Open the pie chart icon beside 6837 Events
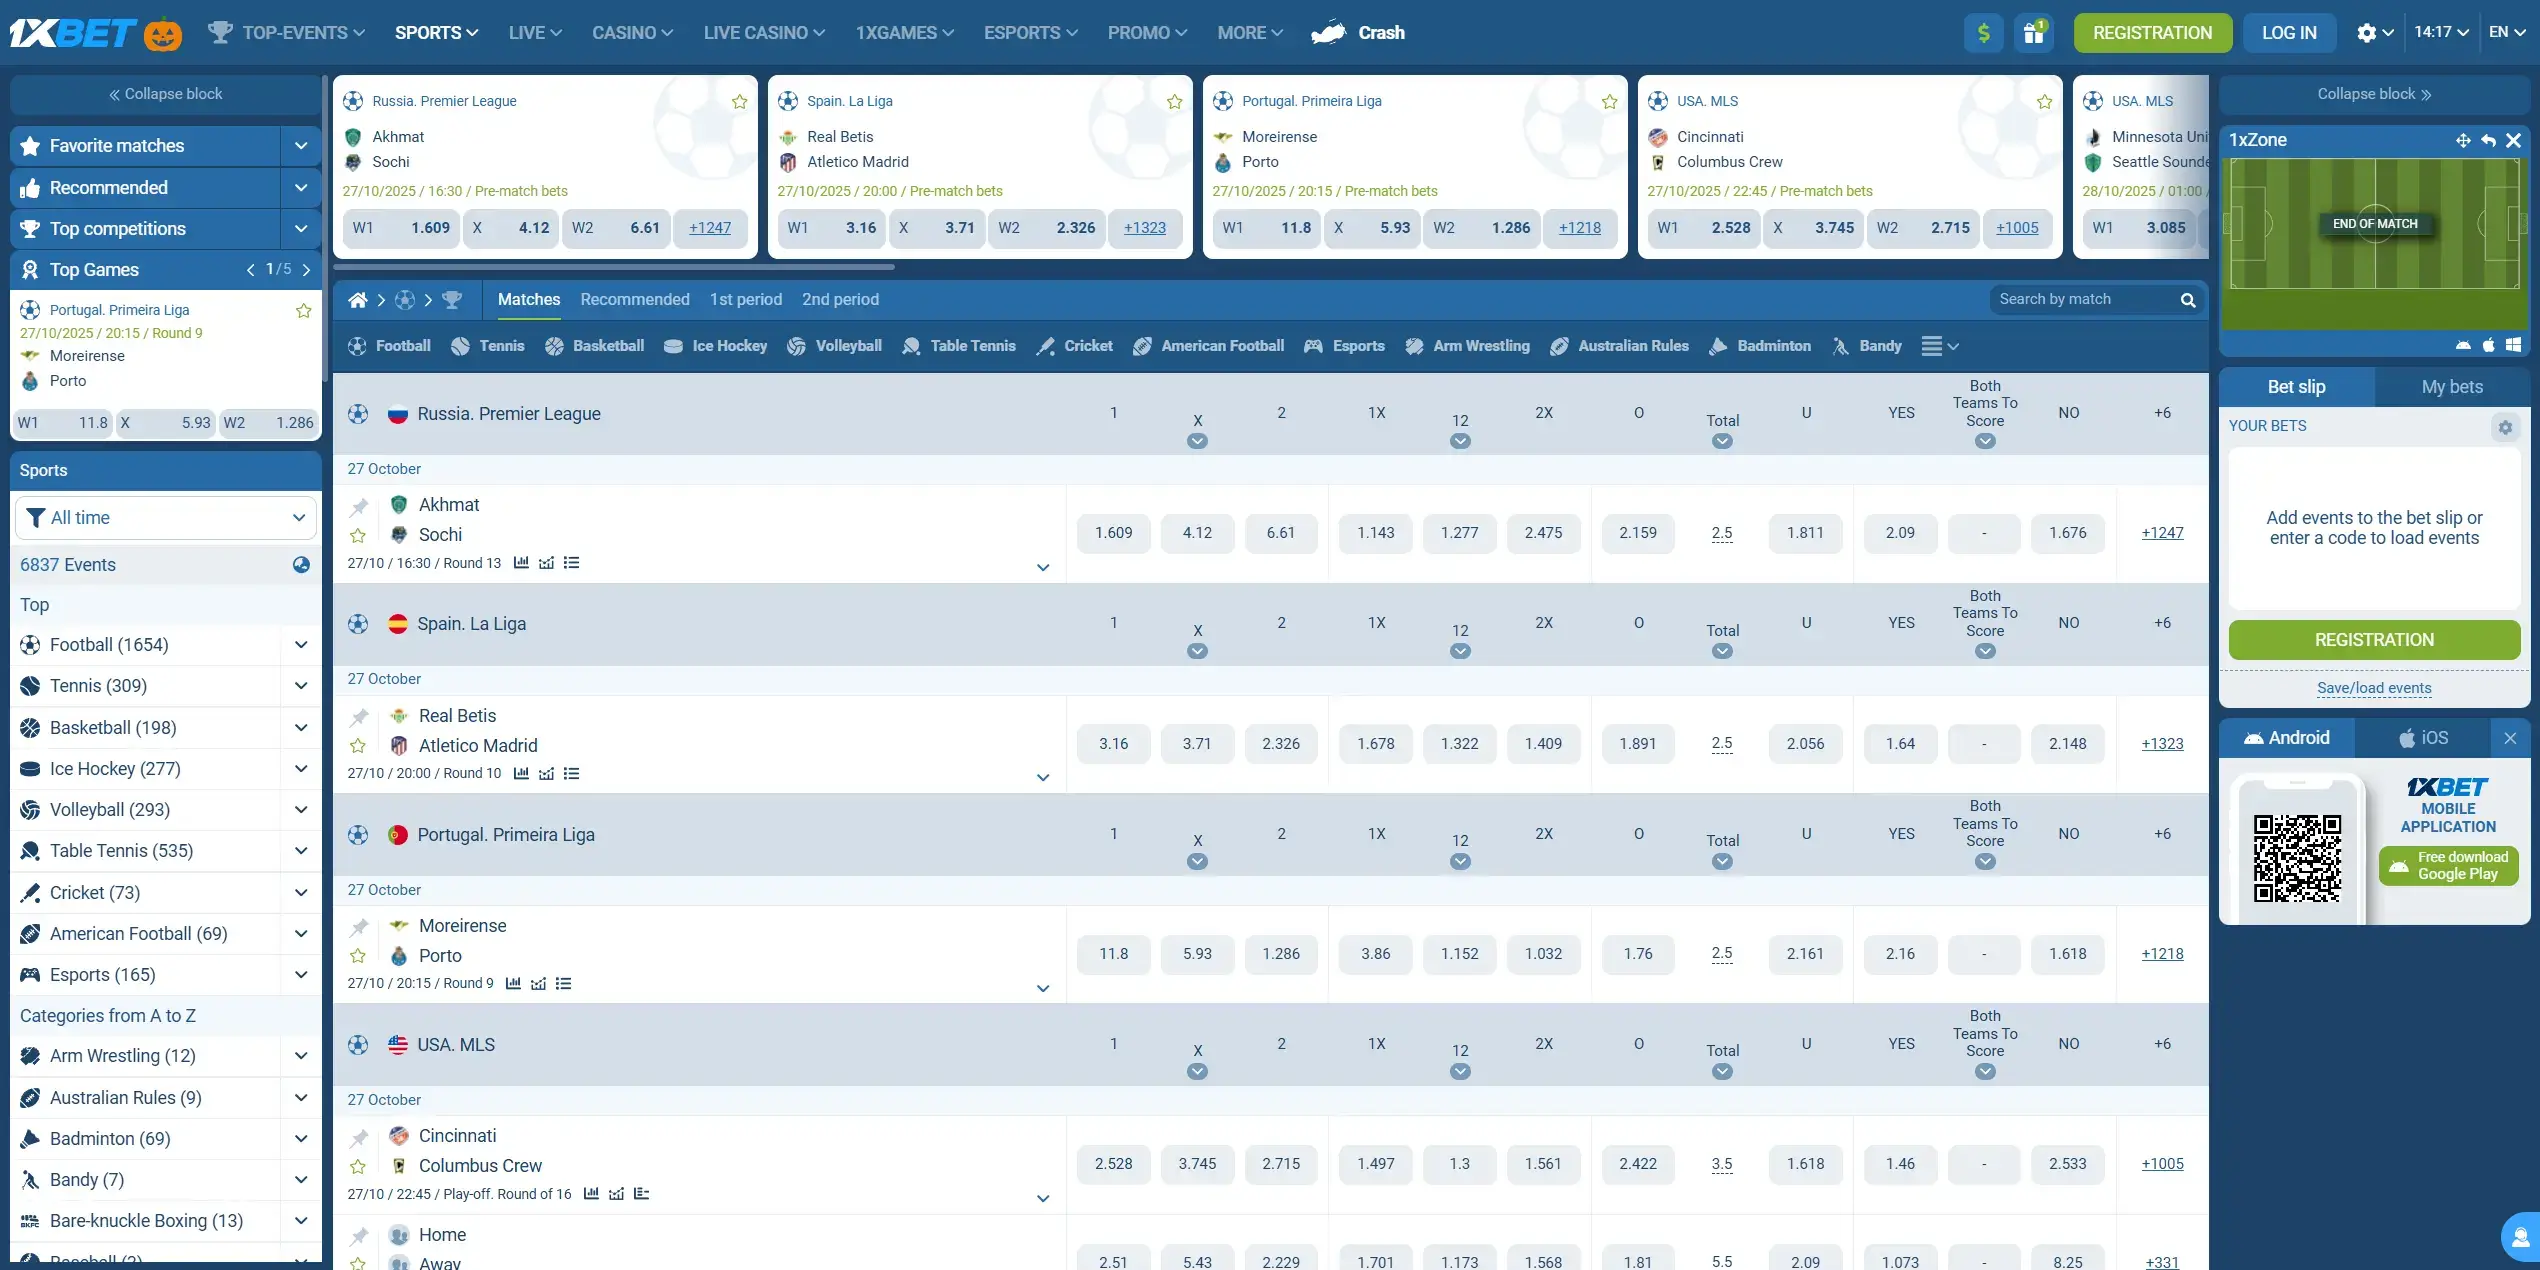The image size is (2540, 1270). [x=301, y=565]
